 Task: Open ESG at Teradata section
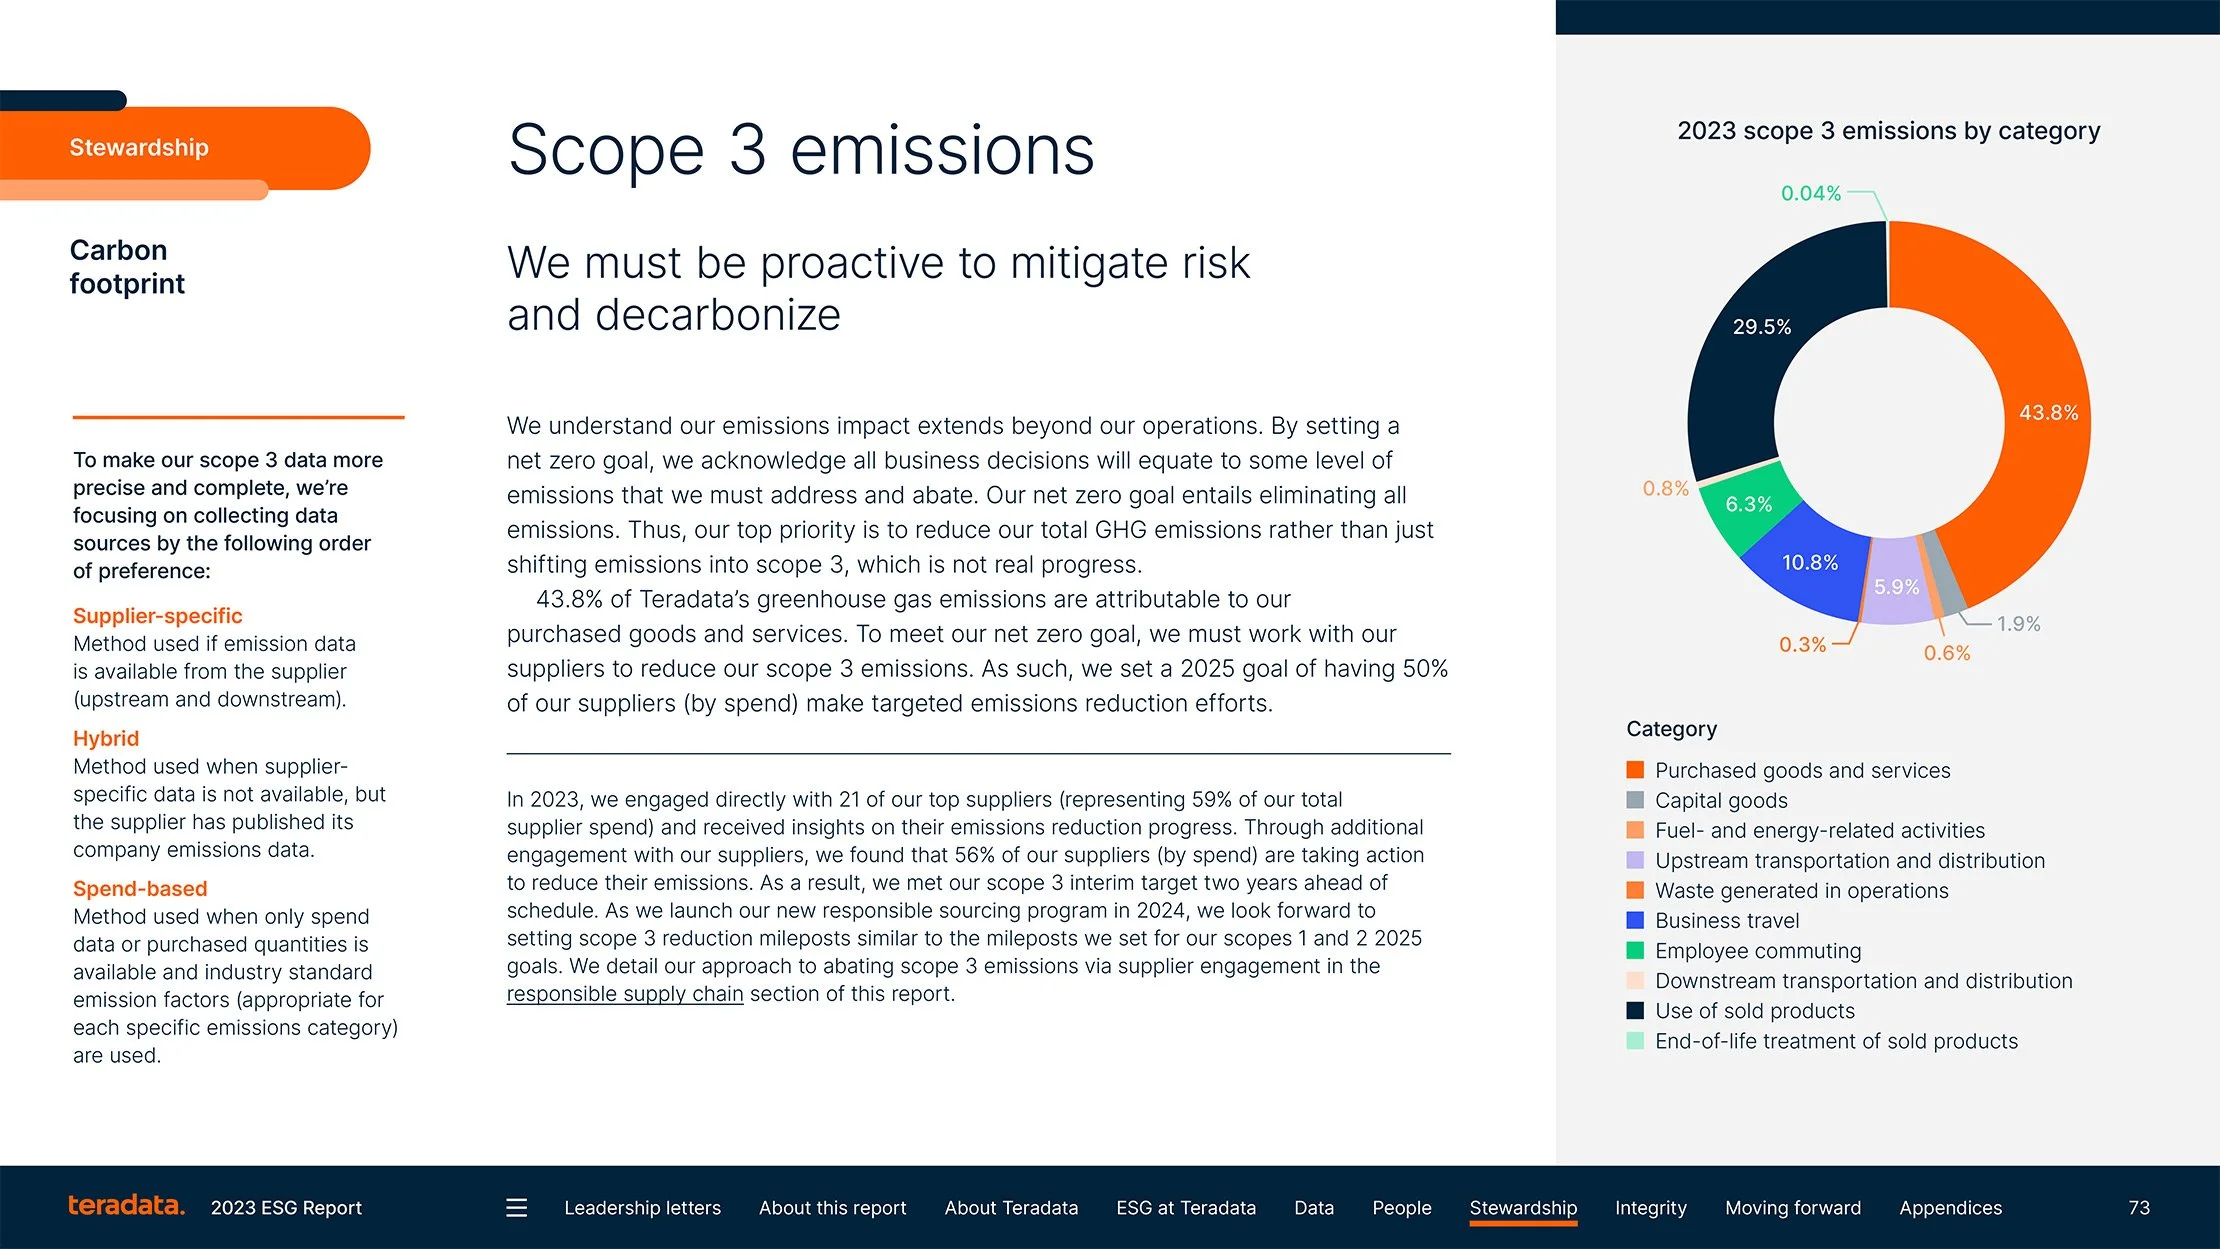tap(1186, 1208)
